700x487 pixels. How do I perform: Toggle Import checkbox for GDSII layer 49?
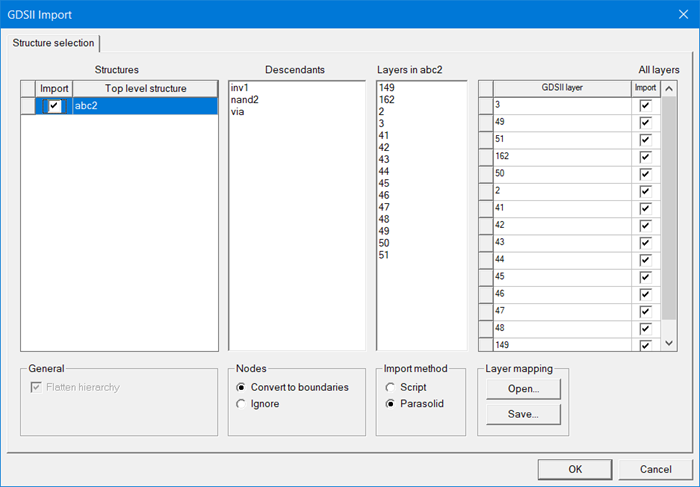pos(645,123)
